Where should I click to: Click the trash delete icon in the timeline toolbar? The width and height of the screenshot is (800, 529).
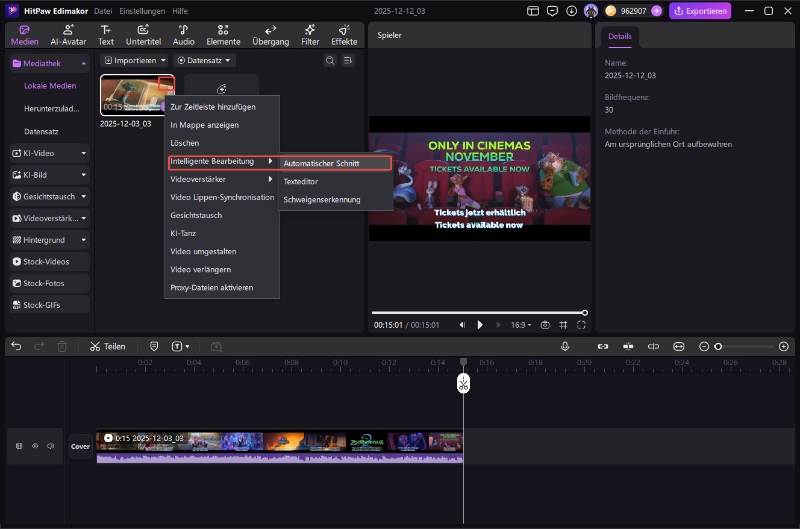(62, 346)
